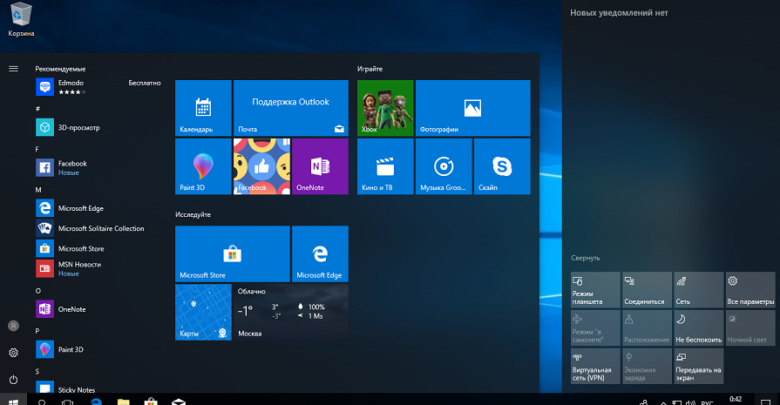Screen dimensions: 780x405
Task: Launch the Кино и ТВ tile
Action: (x=385, y=166)
